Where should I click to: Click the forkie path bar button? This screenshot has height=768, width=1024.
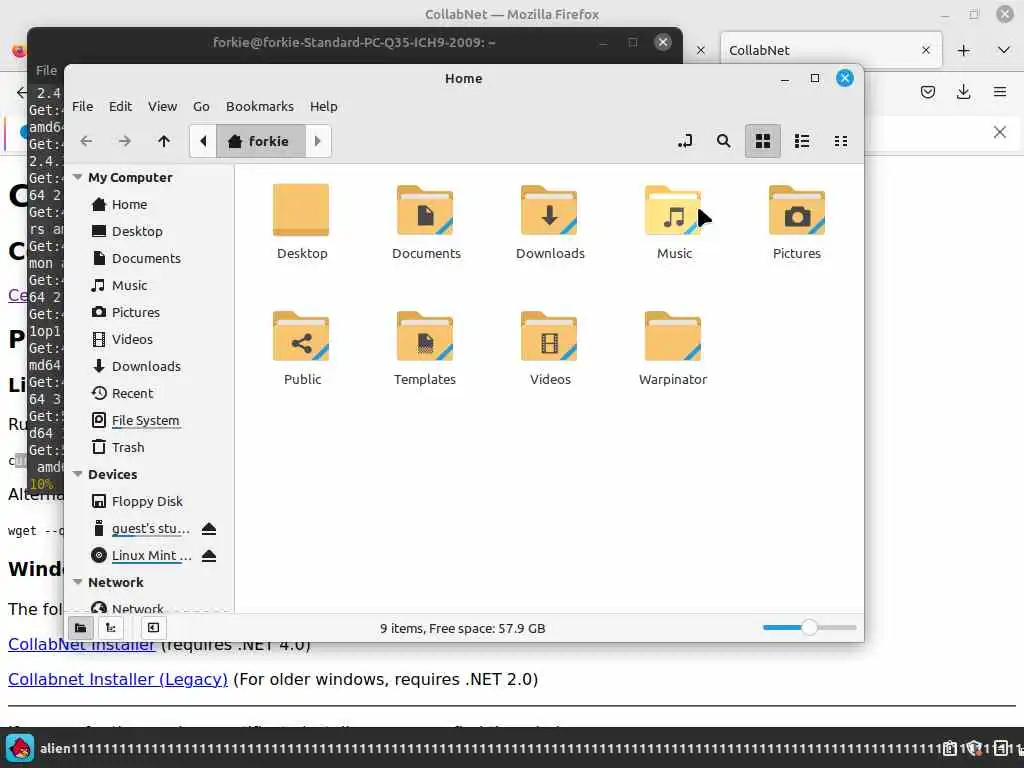click(x=261, y=141)
